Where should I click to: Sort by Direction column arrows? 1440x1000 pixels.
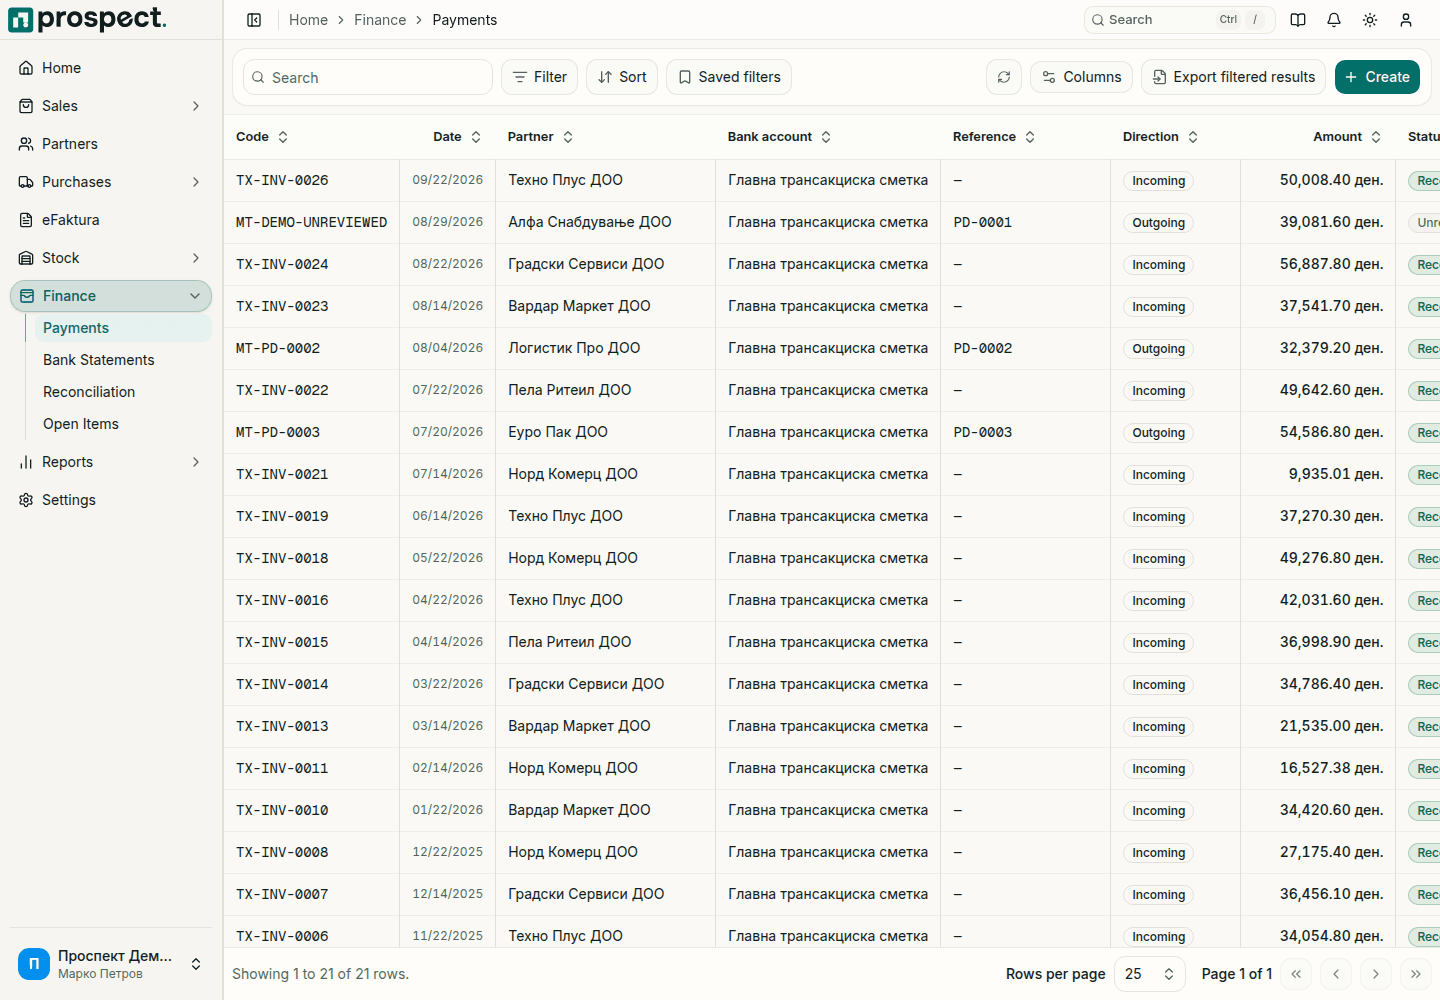point(1193,137)
